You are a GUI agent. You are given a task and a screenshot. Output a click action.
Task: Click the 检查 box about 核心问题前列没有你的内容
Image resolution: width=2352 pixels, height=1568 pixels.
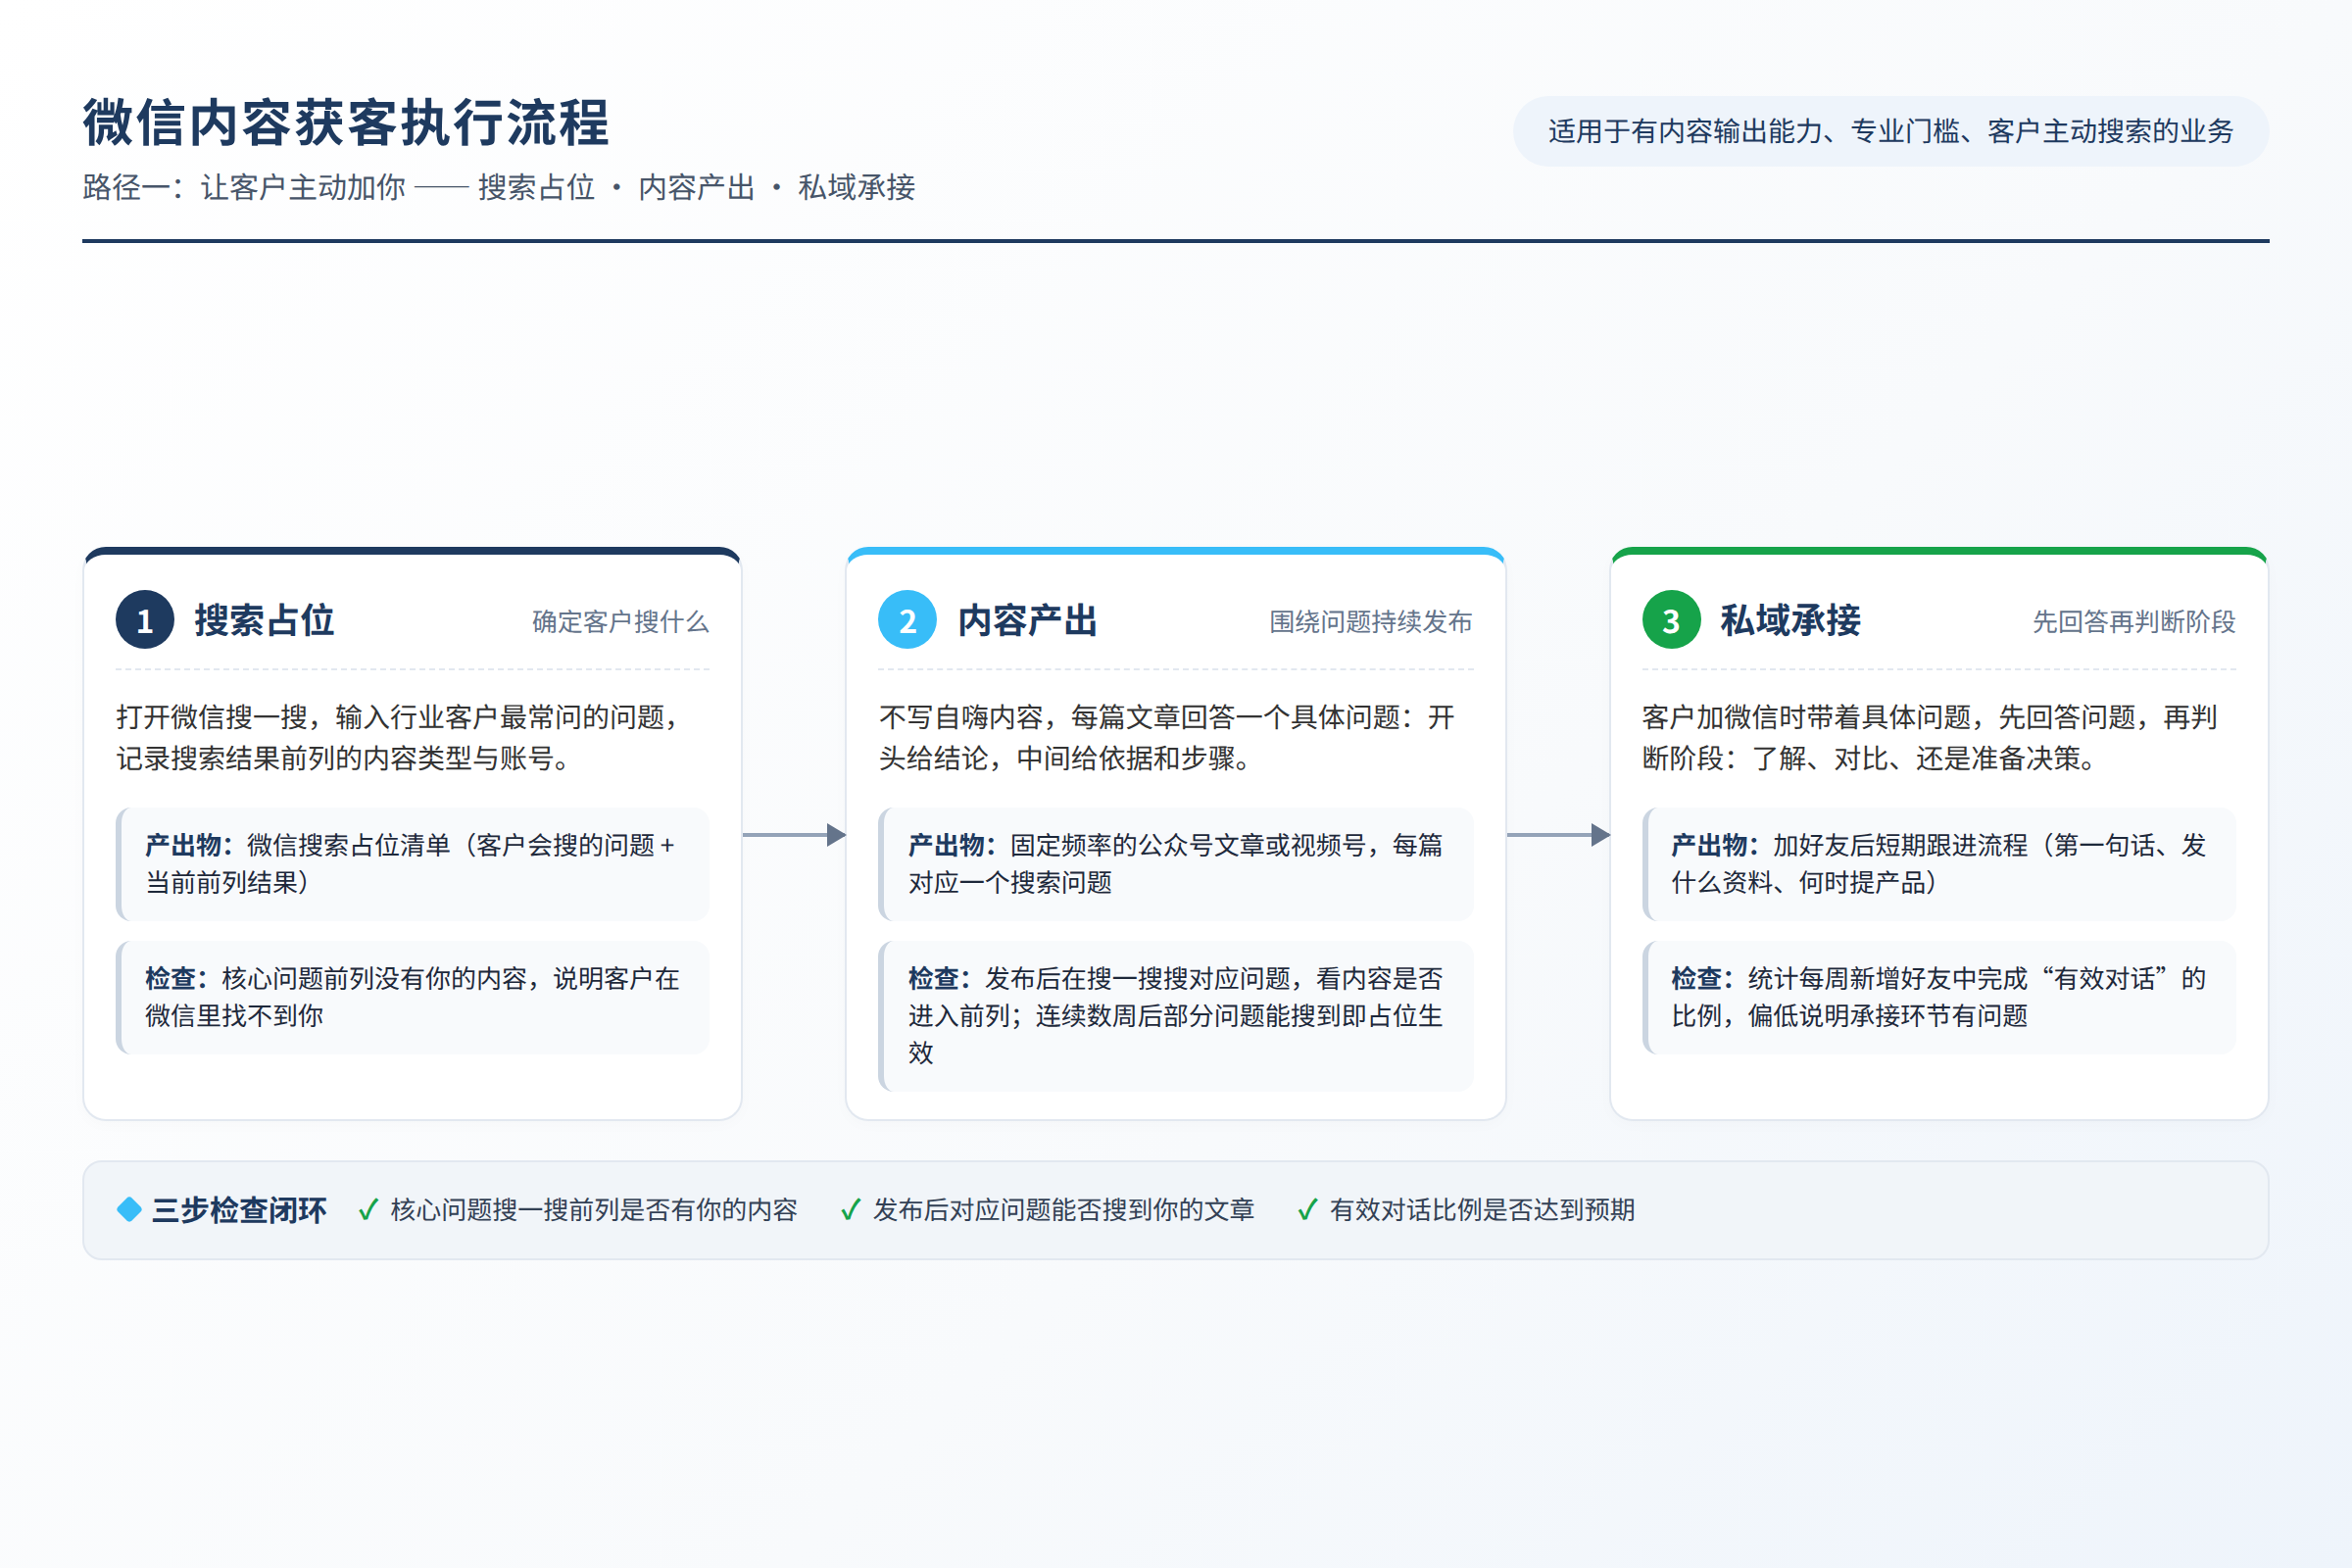point(412,997)
